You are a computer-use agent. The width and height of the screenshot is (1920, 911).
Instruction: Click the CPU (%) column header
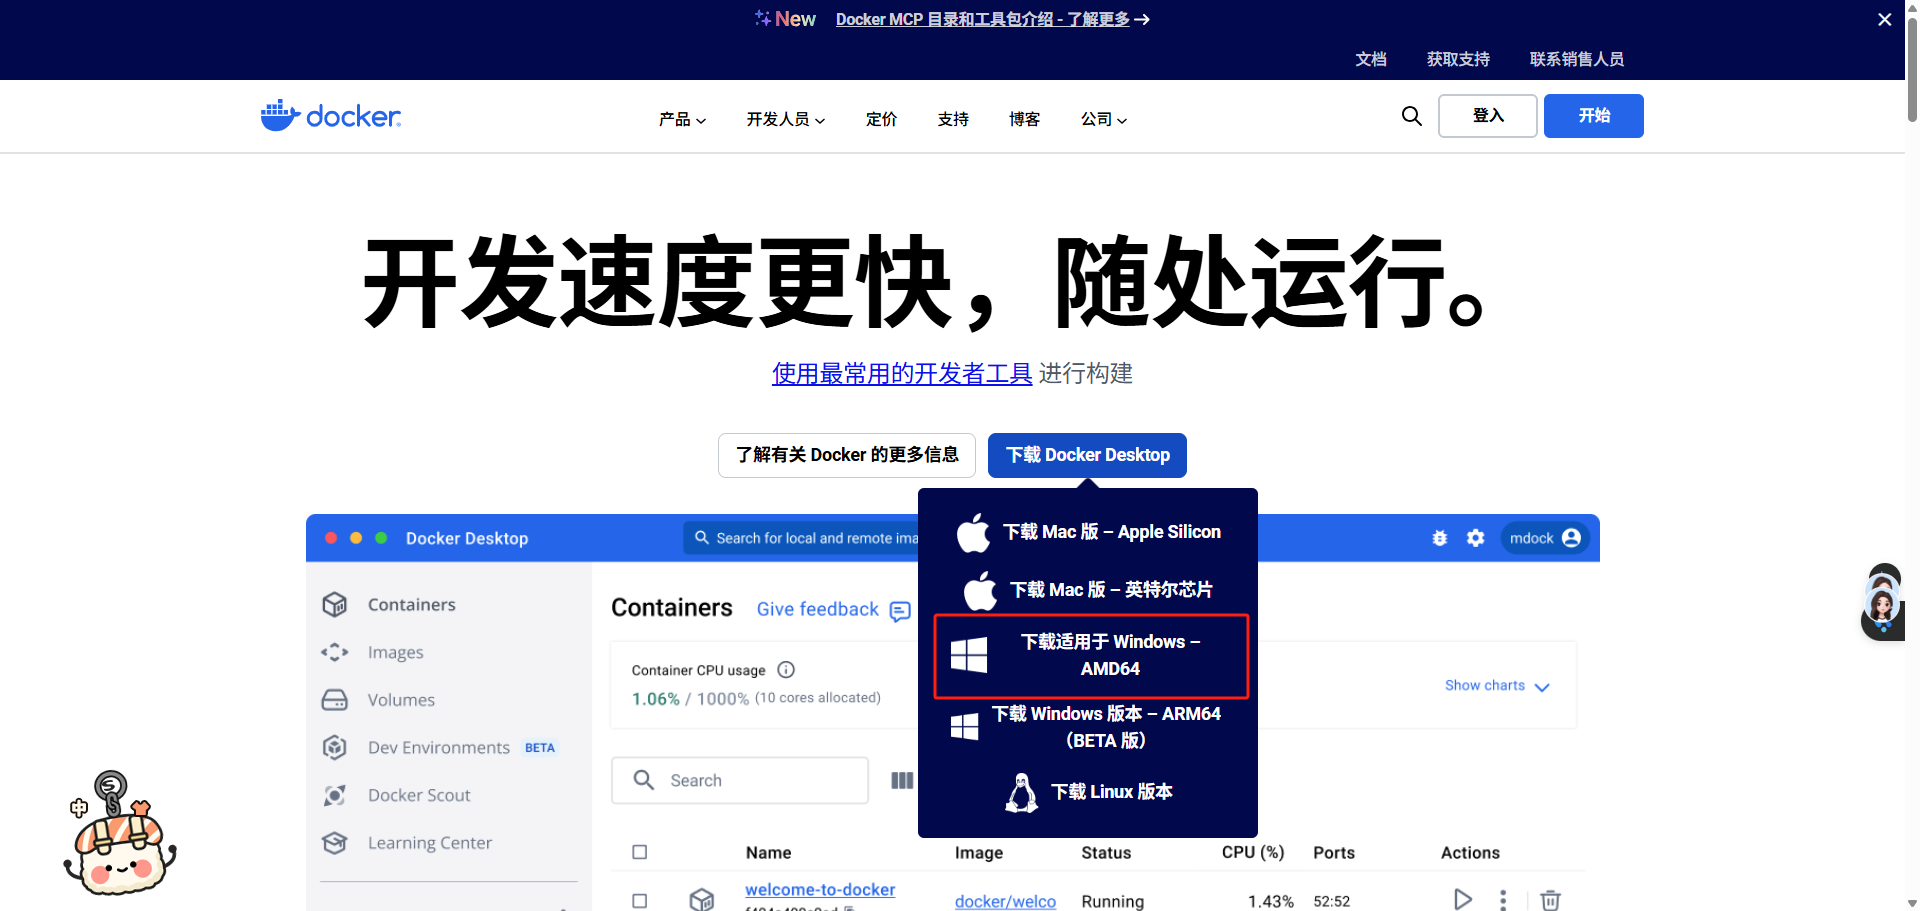[x=1253, y=852]
